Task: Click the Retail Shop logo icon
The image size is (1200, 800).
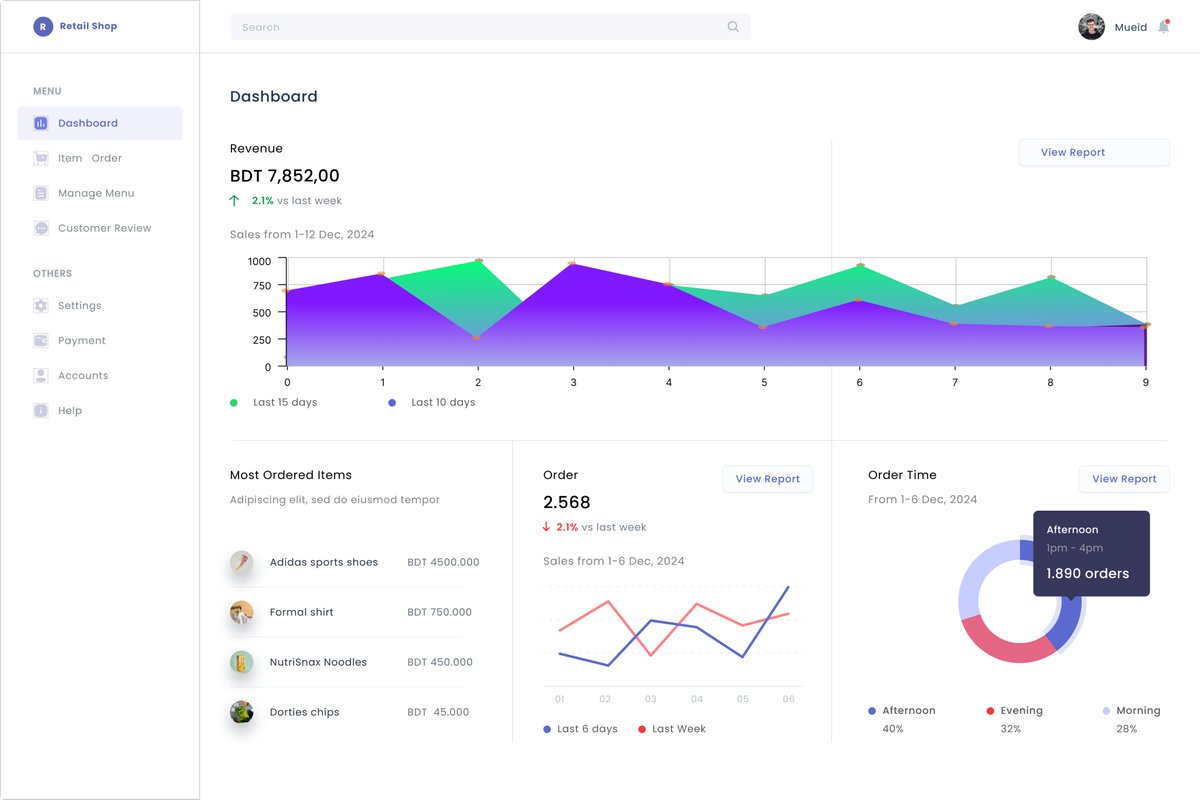Action: (x=43, y=27)
